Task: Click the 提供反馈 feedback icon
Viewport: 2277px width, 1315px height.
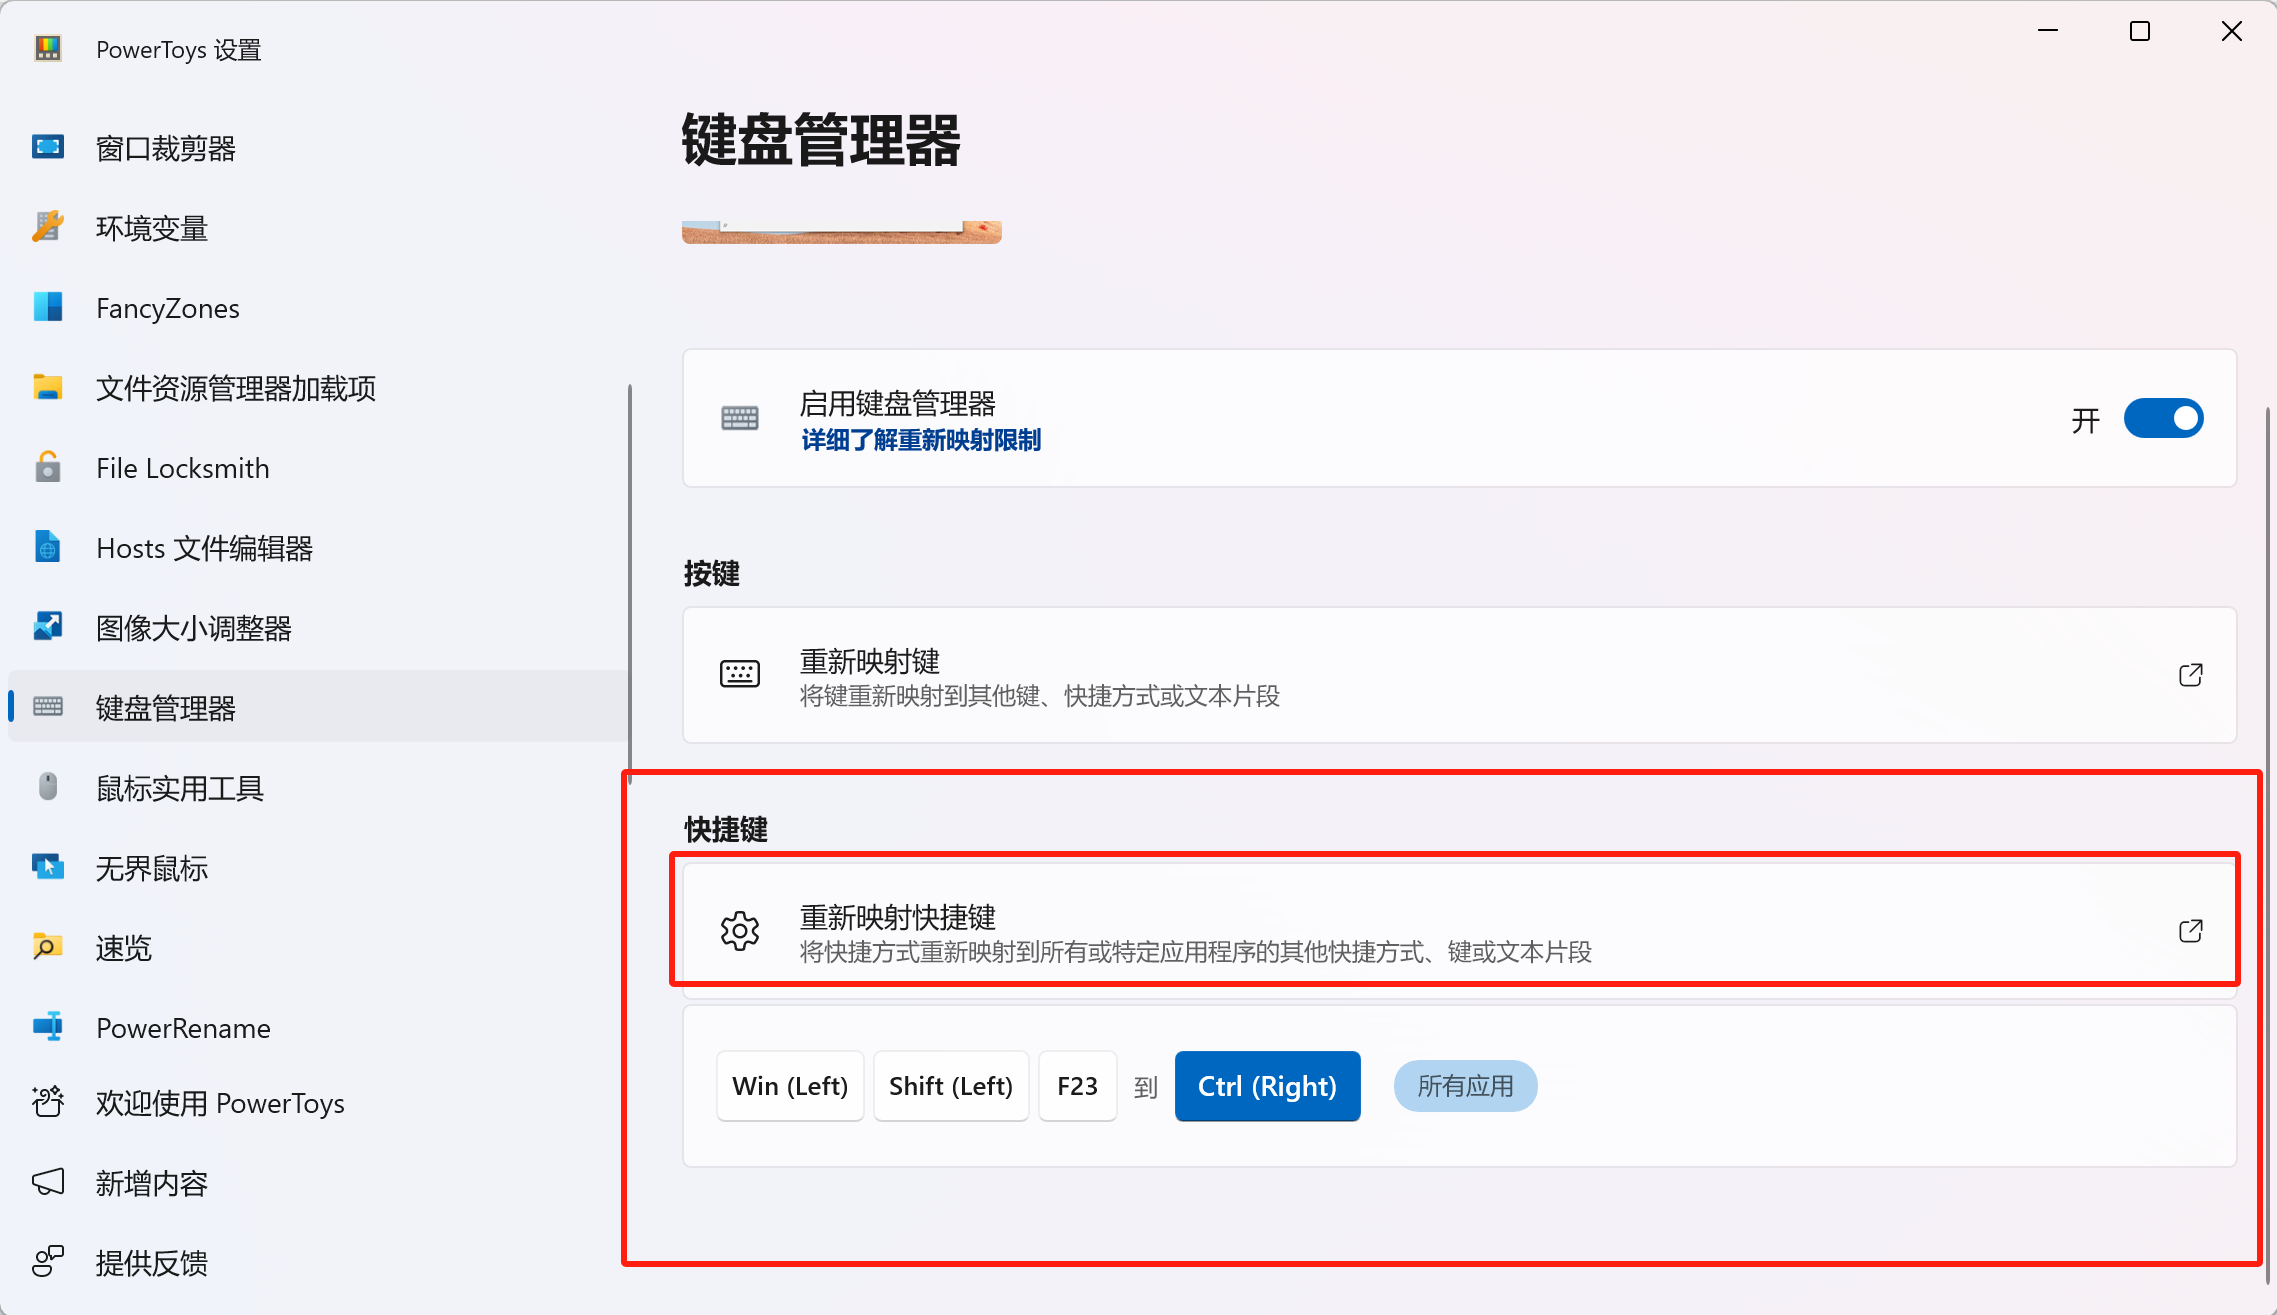Action: point(48,1262)
